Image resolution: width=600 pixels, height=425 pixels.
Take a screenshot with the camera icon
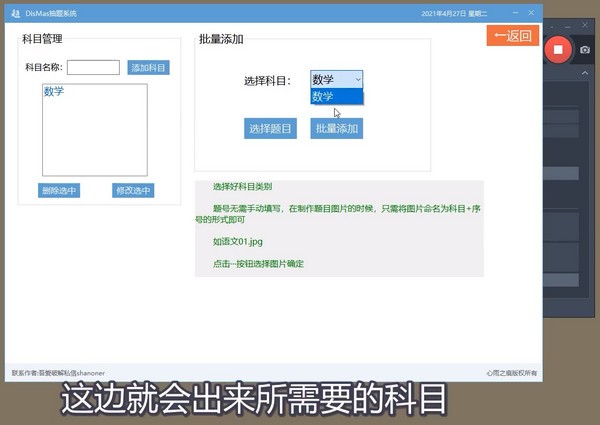click(x=585, y=50)
